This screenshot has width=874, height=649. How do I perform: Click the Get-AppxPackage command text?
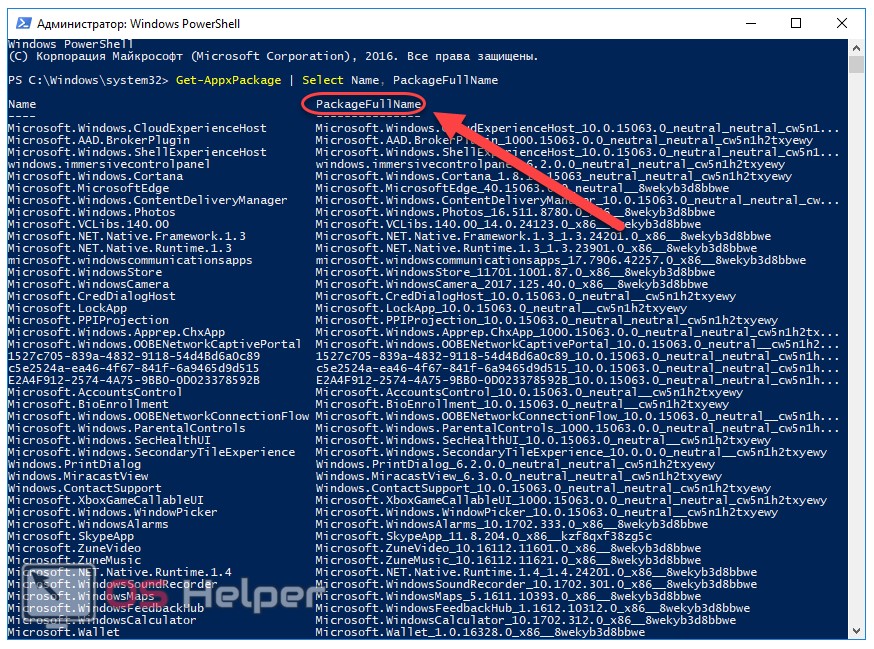pyautogui.click(x=229, y=80)
